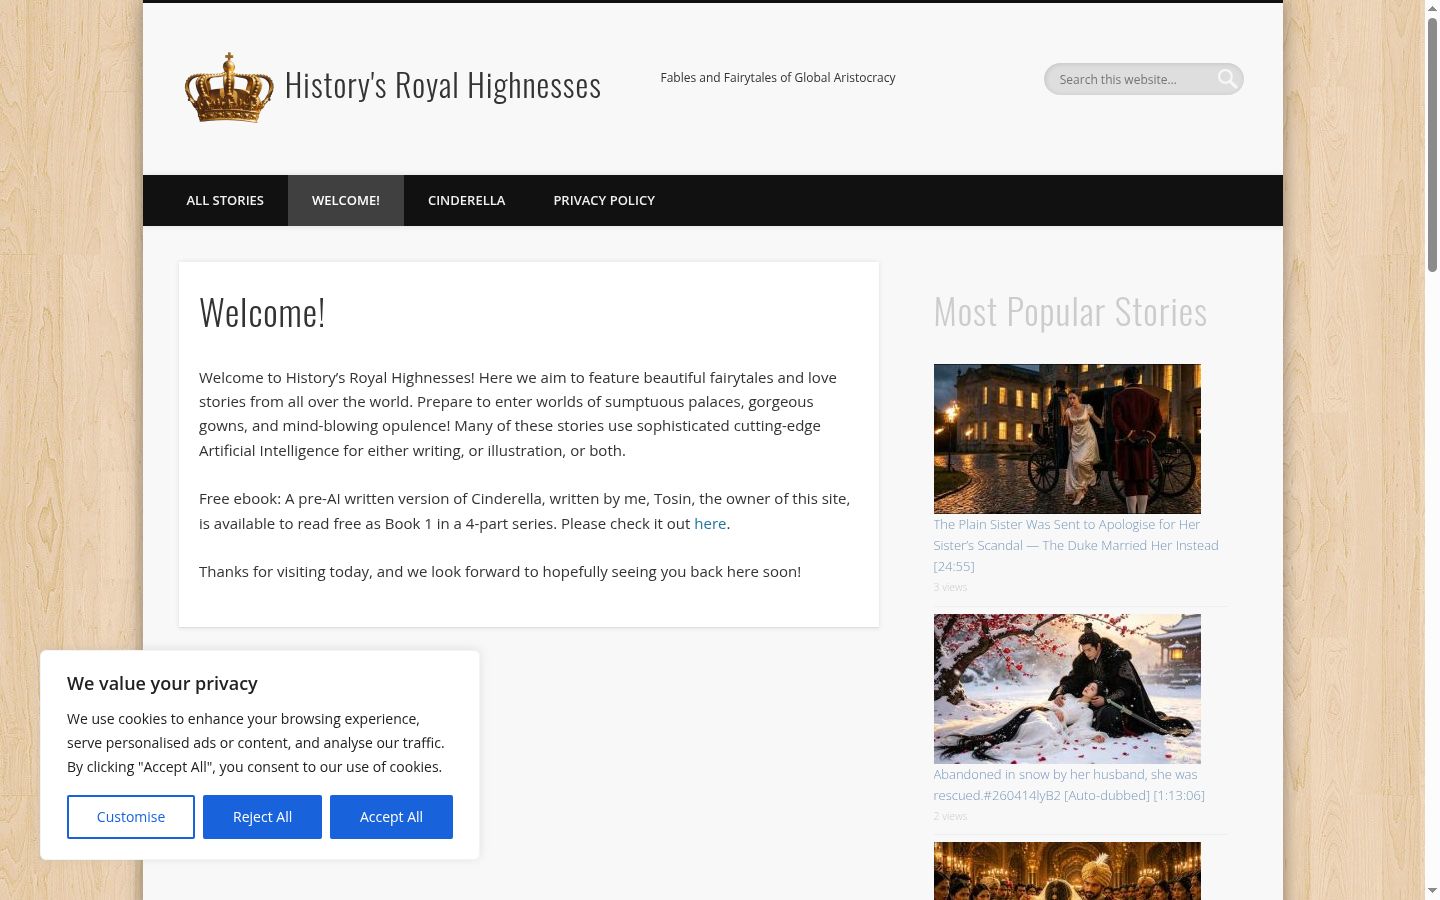Click the search magnifier icon
Image resolution: width=1440 pixels, height=900 pixels.
(x=1227, y=79)
